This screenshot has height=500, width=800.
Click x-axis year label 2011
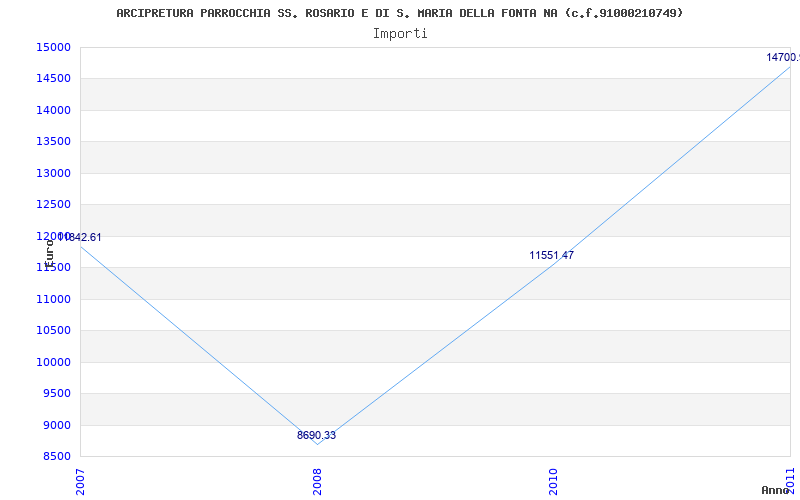(x=790, y=480)
